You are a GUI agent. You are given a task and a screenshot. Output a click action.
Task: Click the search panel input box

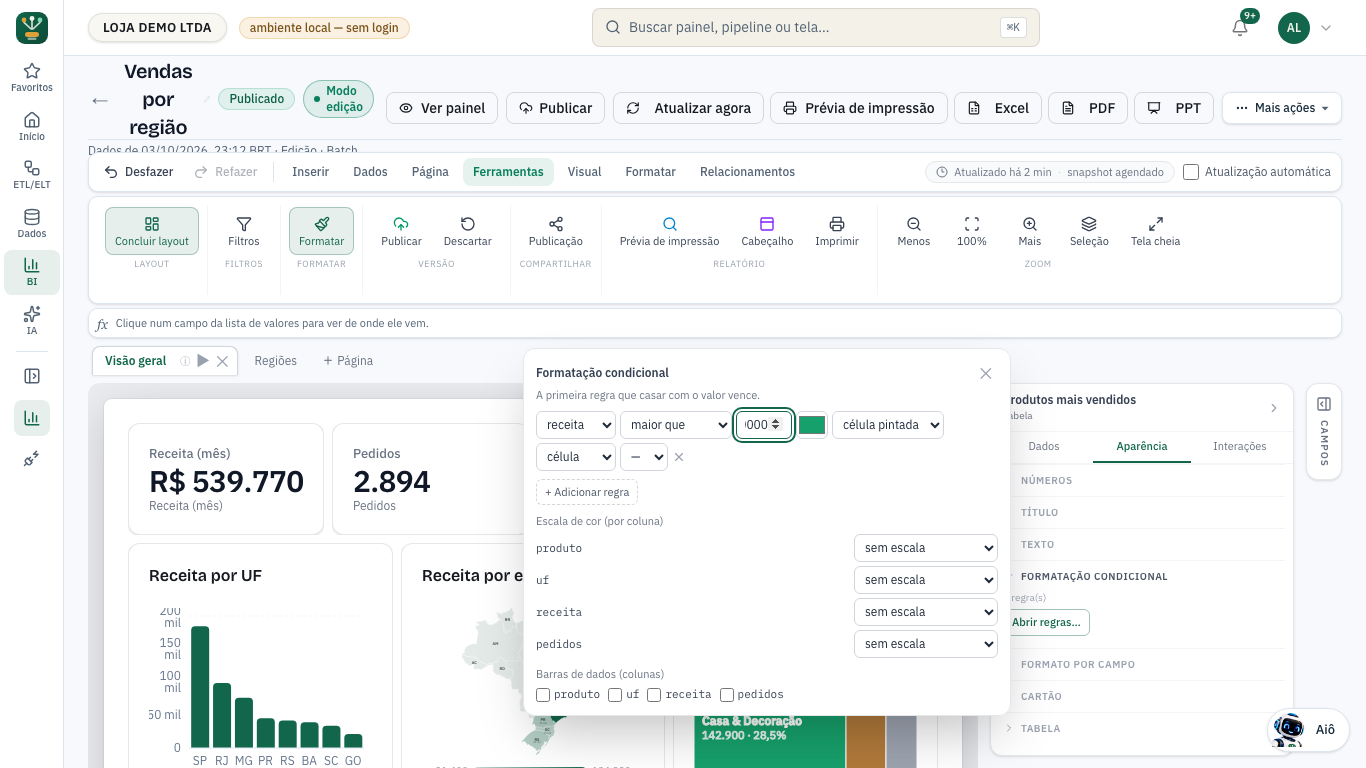(816, 28)
